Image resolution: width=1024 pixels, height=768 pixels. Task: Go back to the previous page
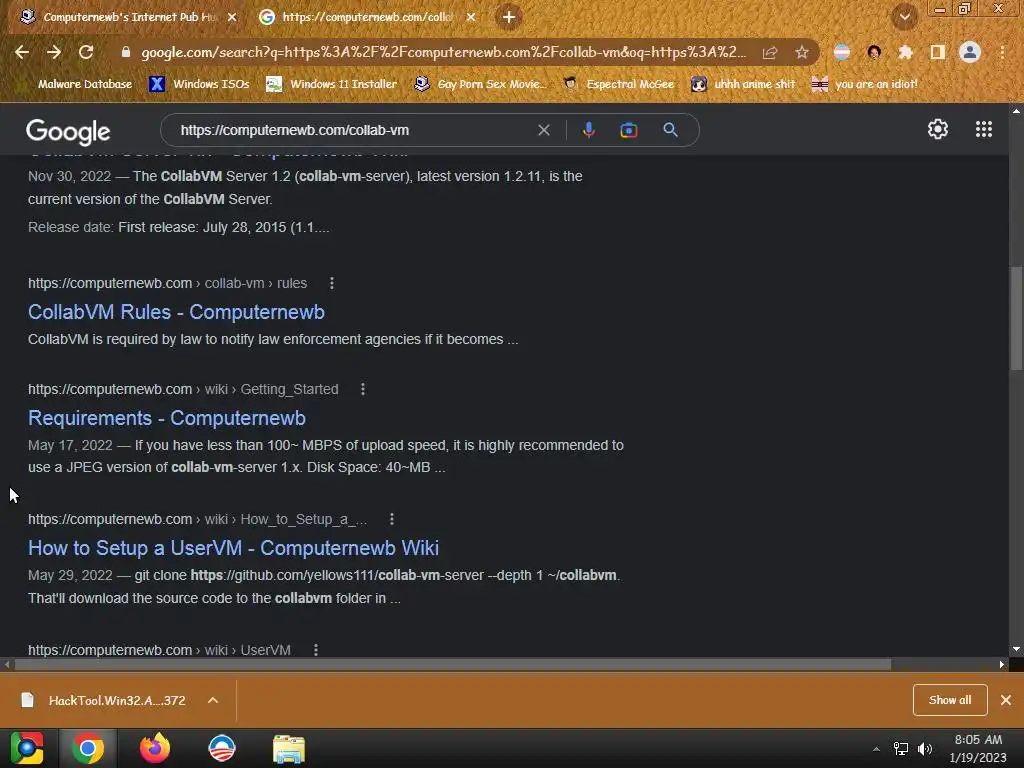tap(22, 52)
